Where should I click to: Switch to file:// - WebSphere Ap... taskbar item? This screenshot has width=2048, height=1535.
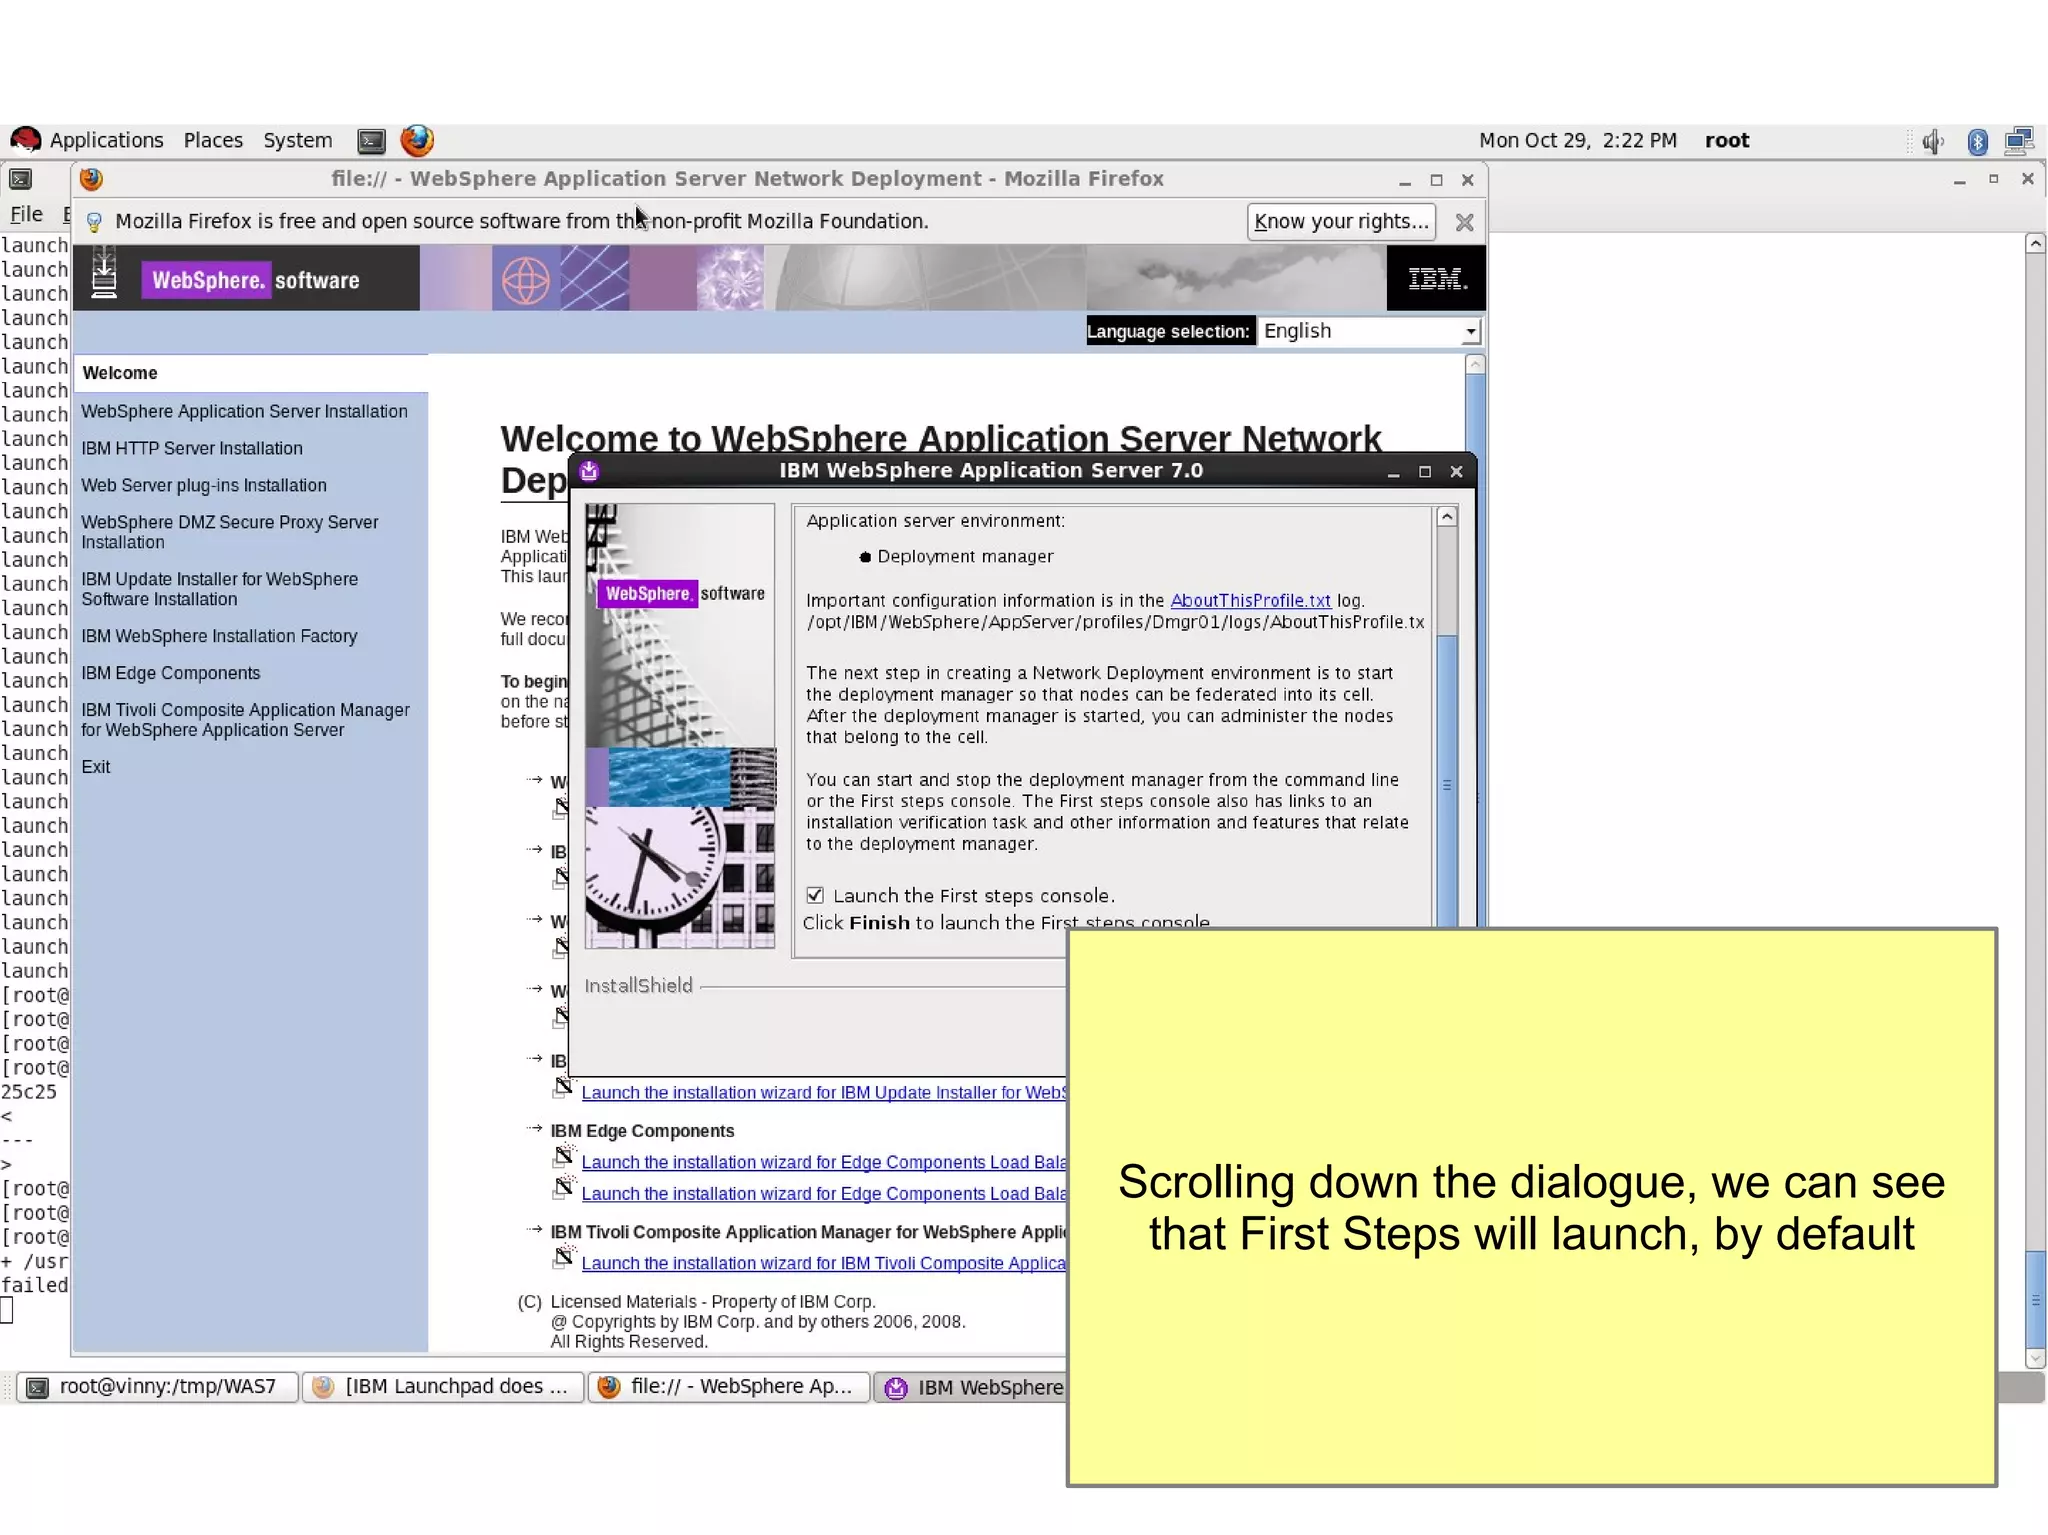tap(728, 1387)
